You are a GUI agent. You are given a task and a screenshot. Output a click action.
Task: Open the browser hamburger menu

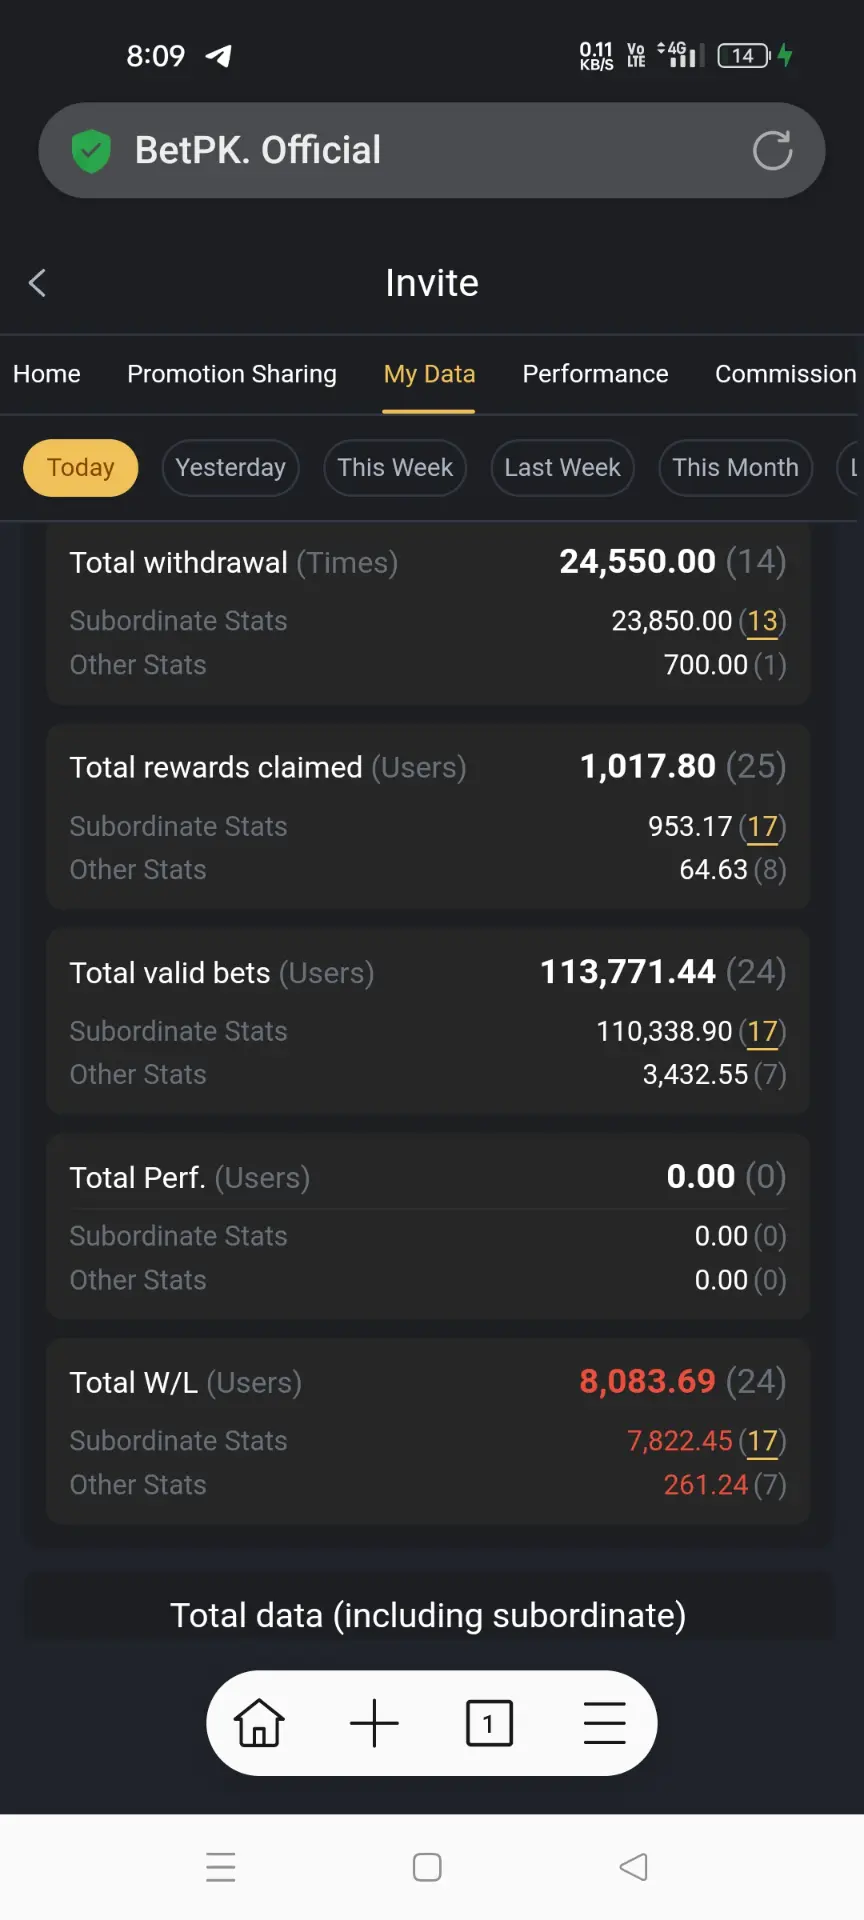coord(604,1723)
